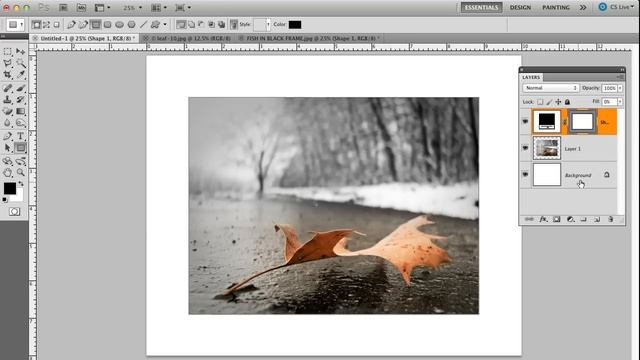Image resolution: width=640 pixels, height=360 pixels.
Task: Select the Clone Stamp tool
Action: click(x=8, y=100)
